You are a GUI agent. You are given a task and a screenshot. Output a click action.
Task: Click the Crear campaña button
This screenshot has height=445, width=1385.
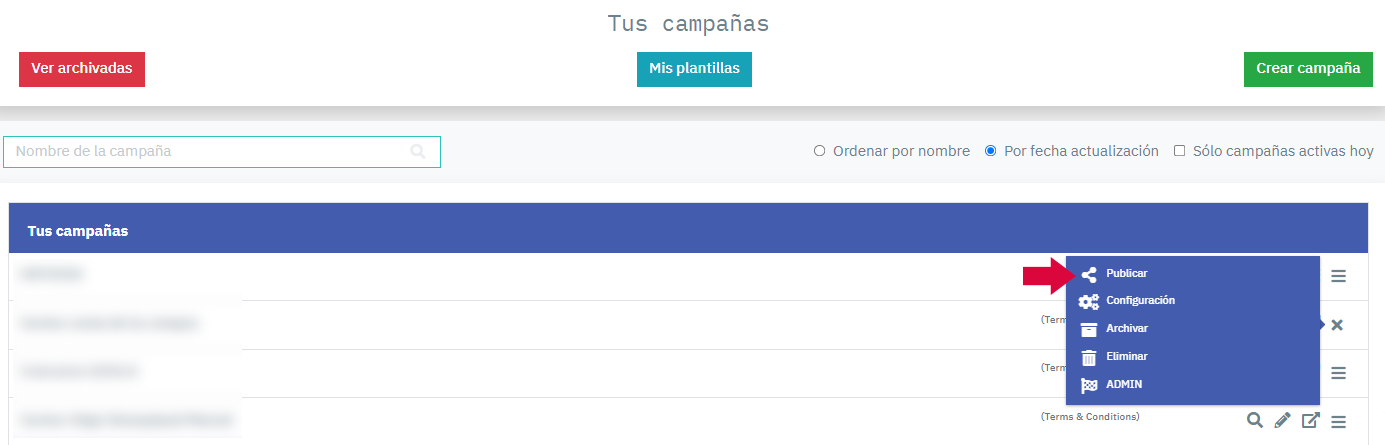[x=1307, y=69]
